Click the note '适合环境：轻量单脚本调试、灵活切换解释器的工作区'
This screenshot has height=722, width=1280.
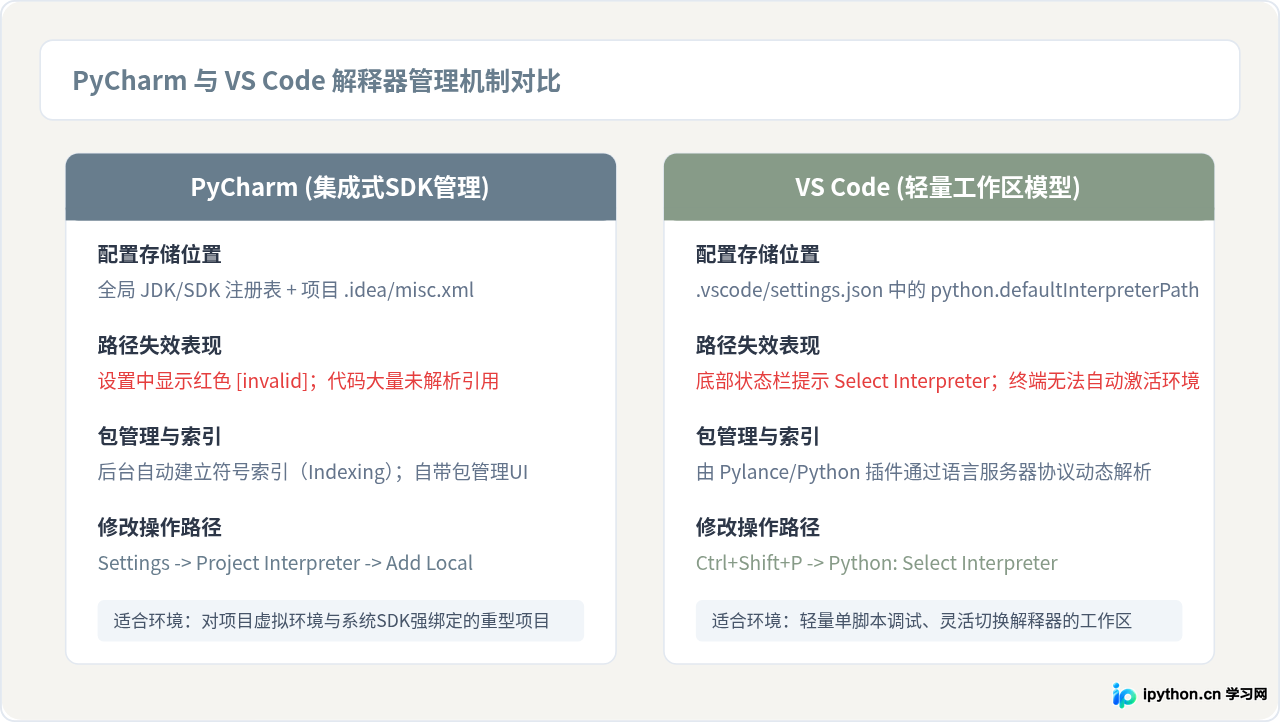pos(939,621)
